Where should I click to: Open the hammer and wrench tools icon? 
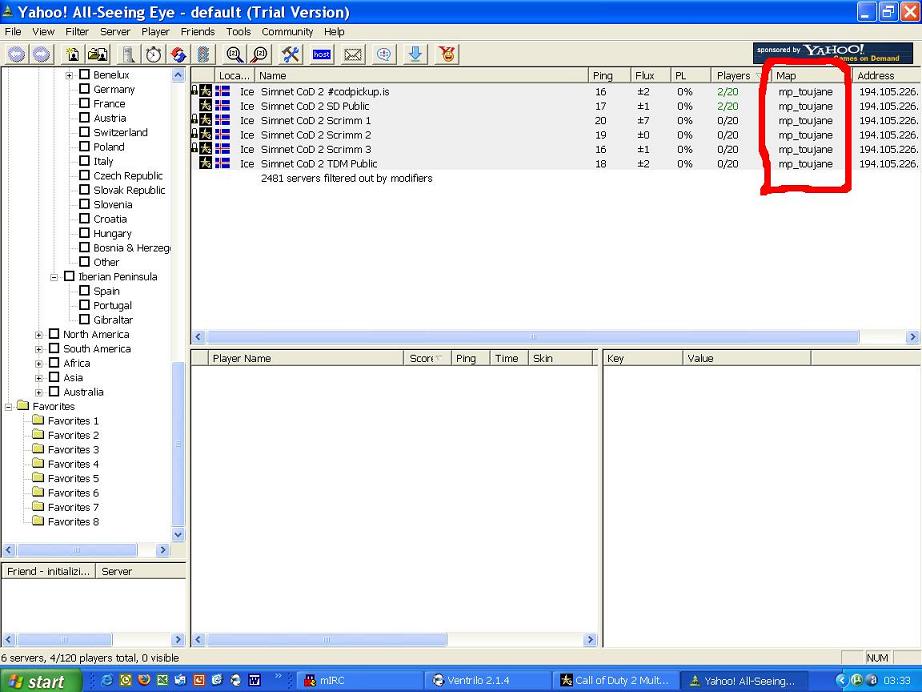[x=290, y=55]
